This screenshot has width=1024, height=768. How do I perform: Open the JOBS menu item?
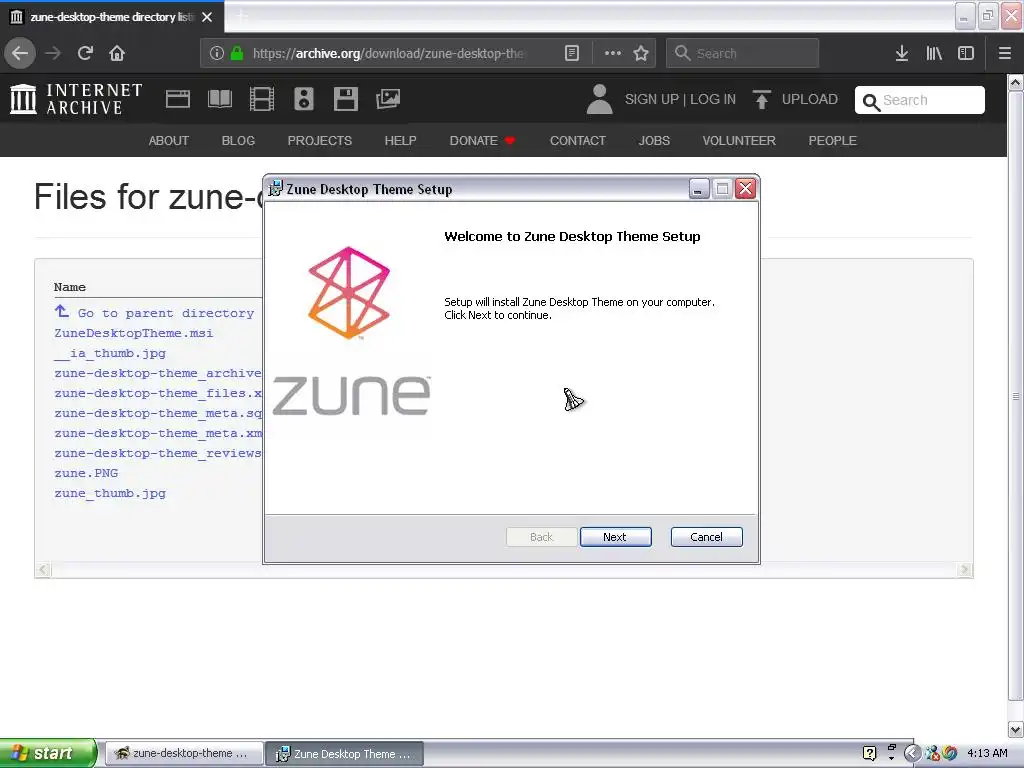(654, 141)
